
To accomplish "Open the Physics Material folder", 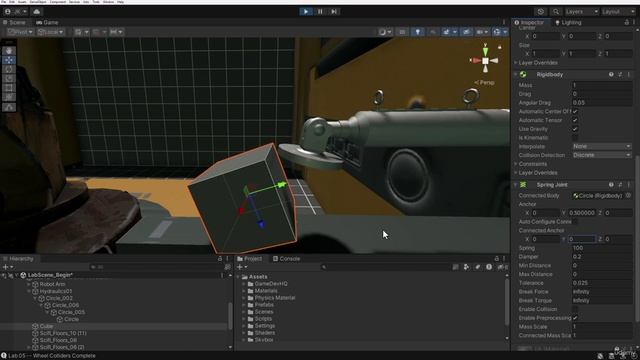I will pyautogui.click(x=274, y=298).
